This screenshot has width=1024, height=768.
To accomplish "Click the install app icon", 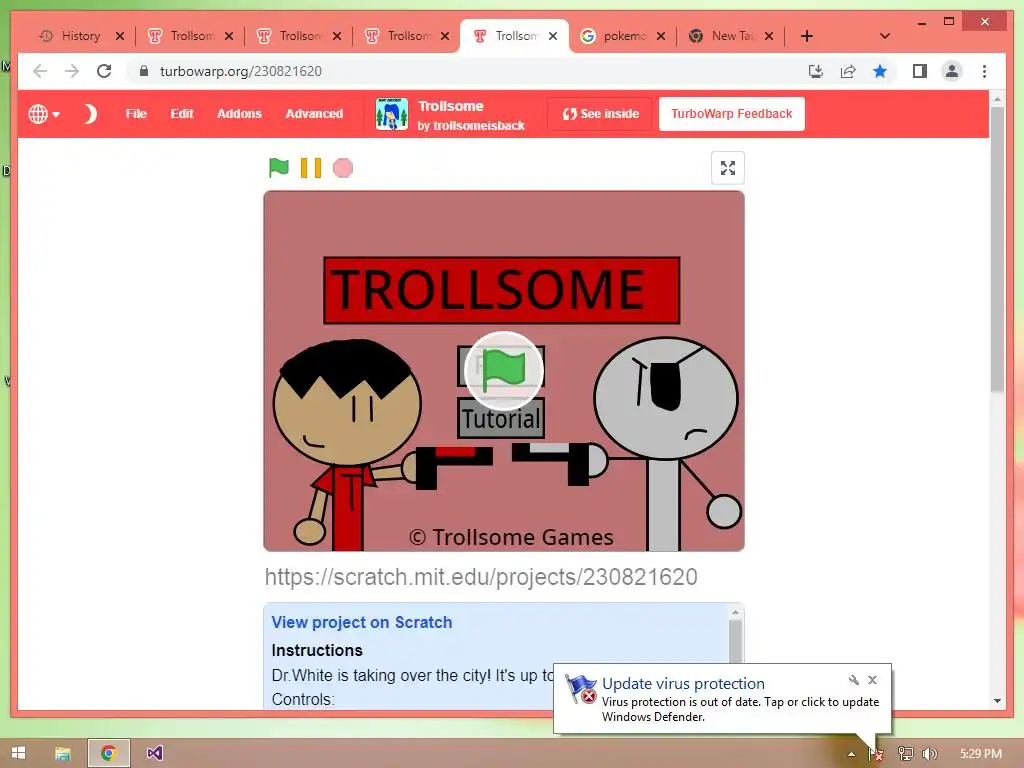I will pos(816,71).
